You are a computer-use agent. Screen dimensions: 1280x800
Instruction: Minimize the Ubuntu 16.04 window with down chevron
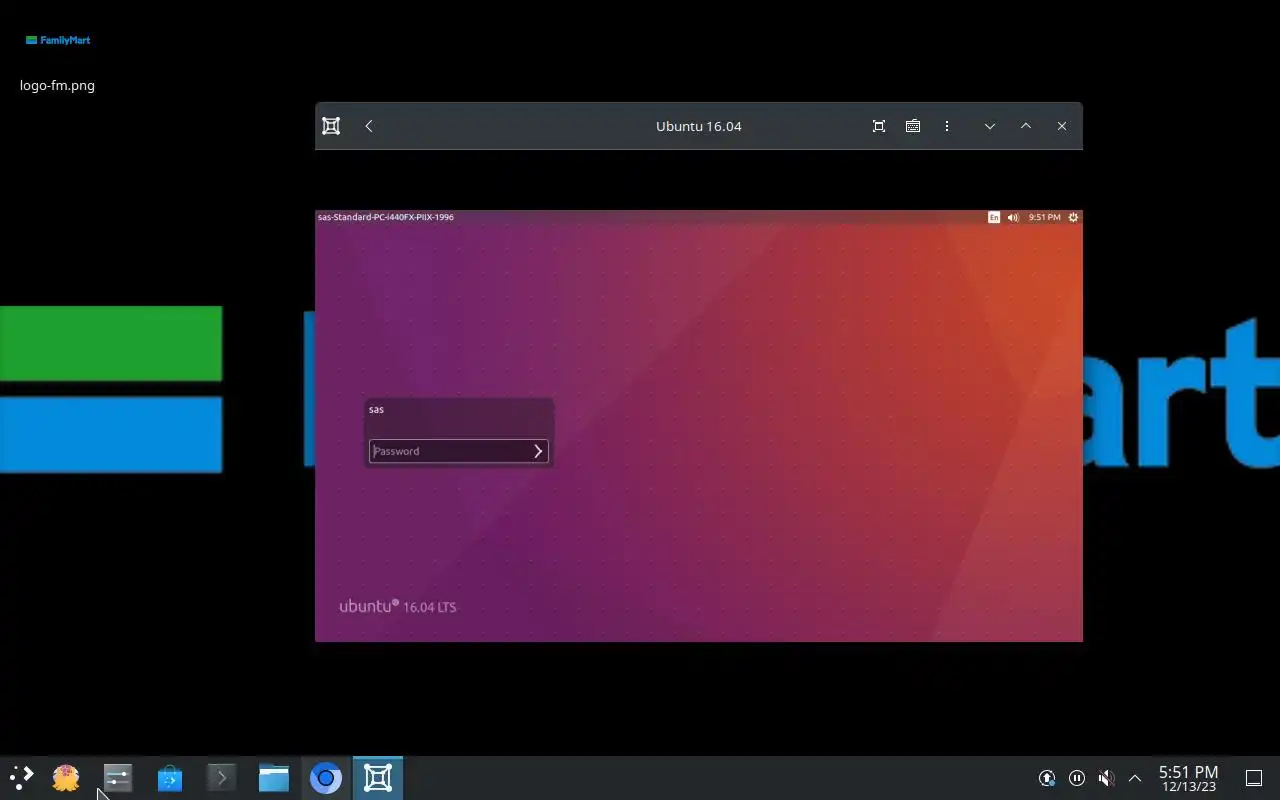(x=990, y=126)
